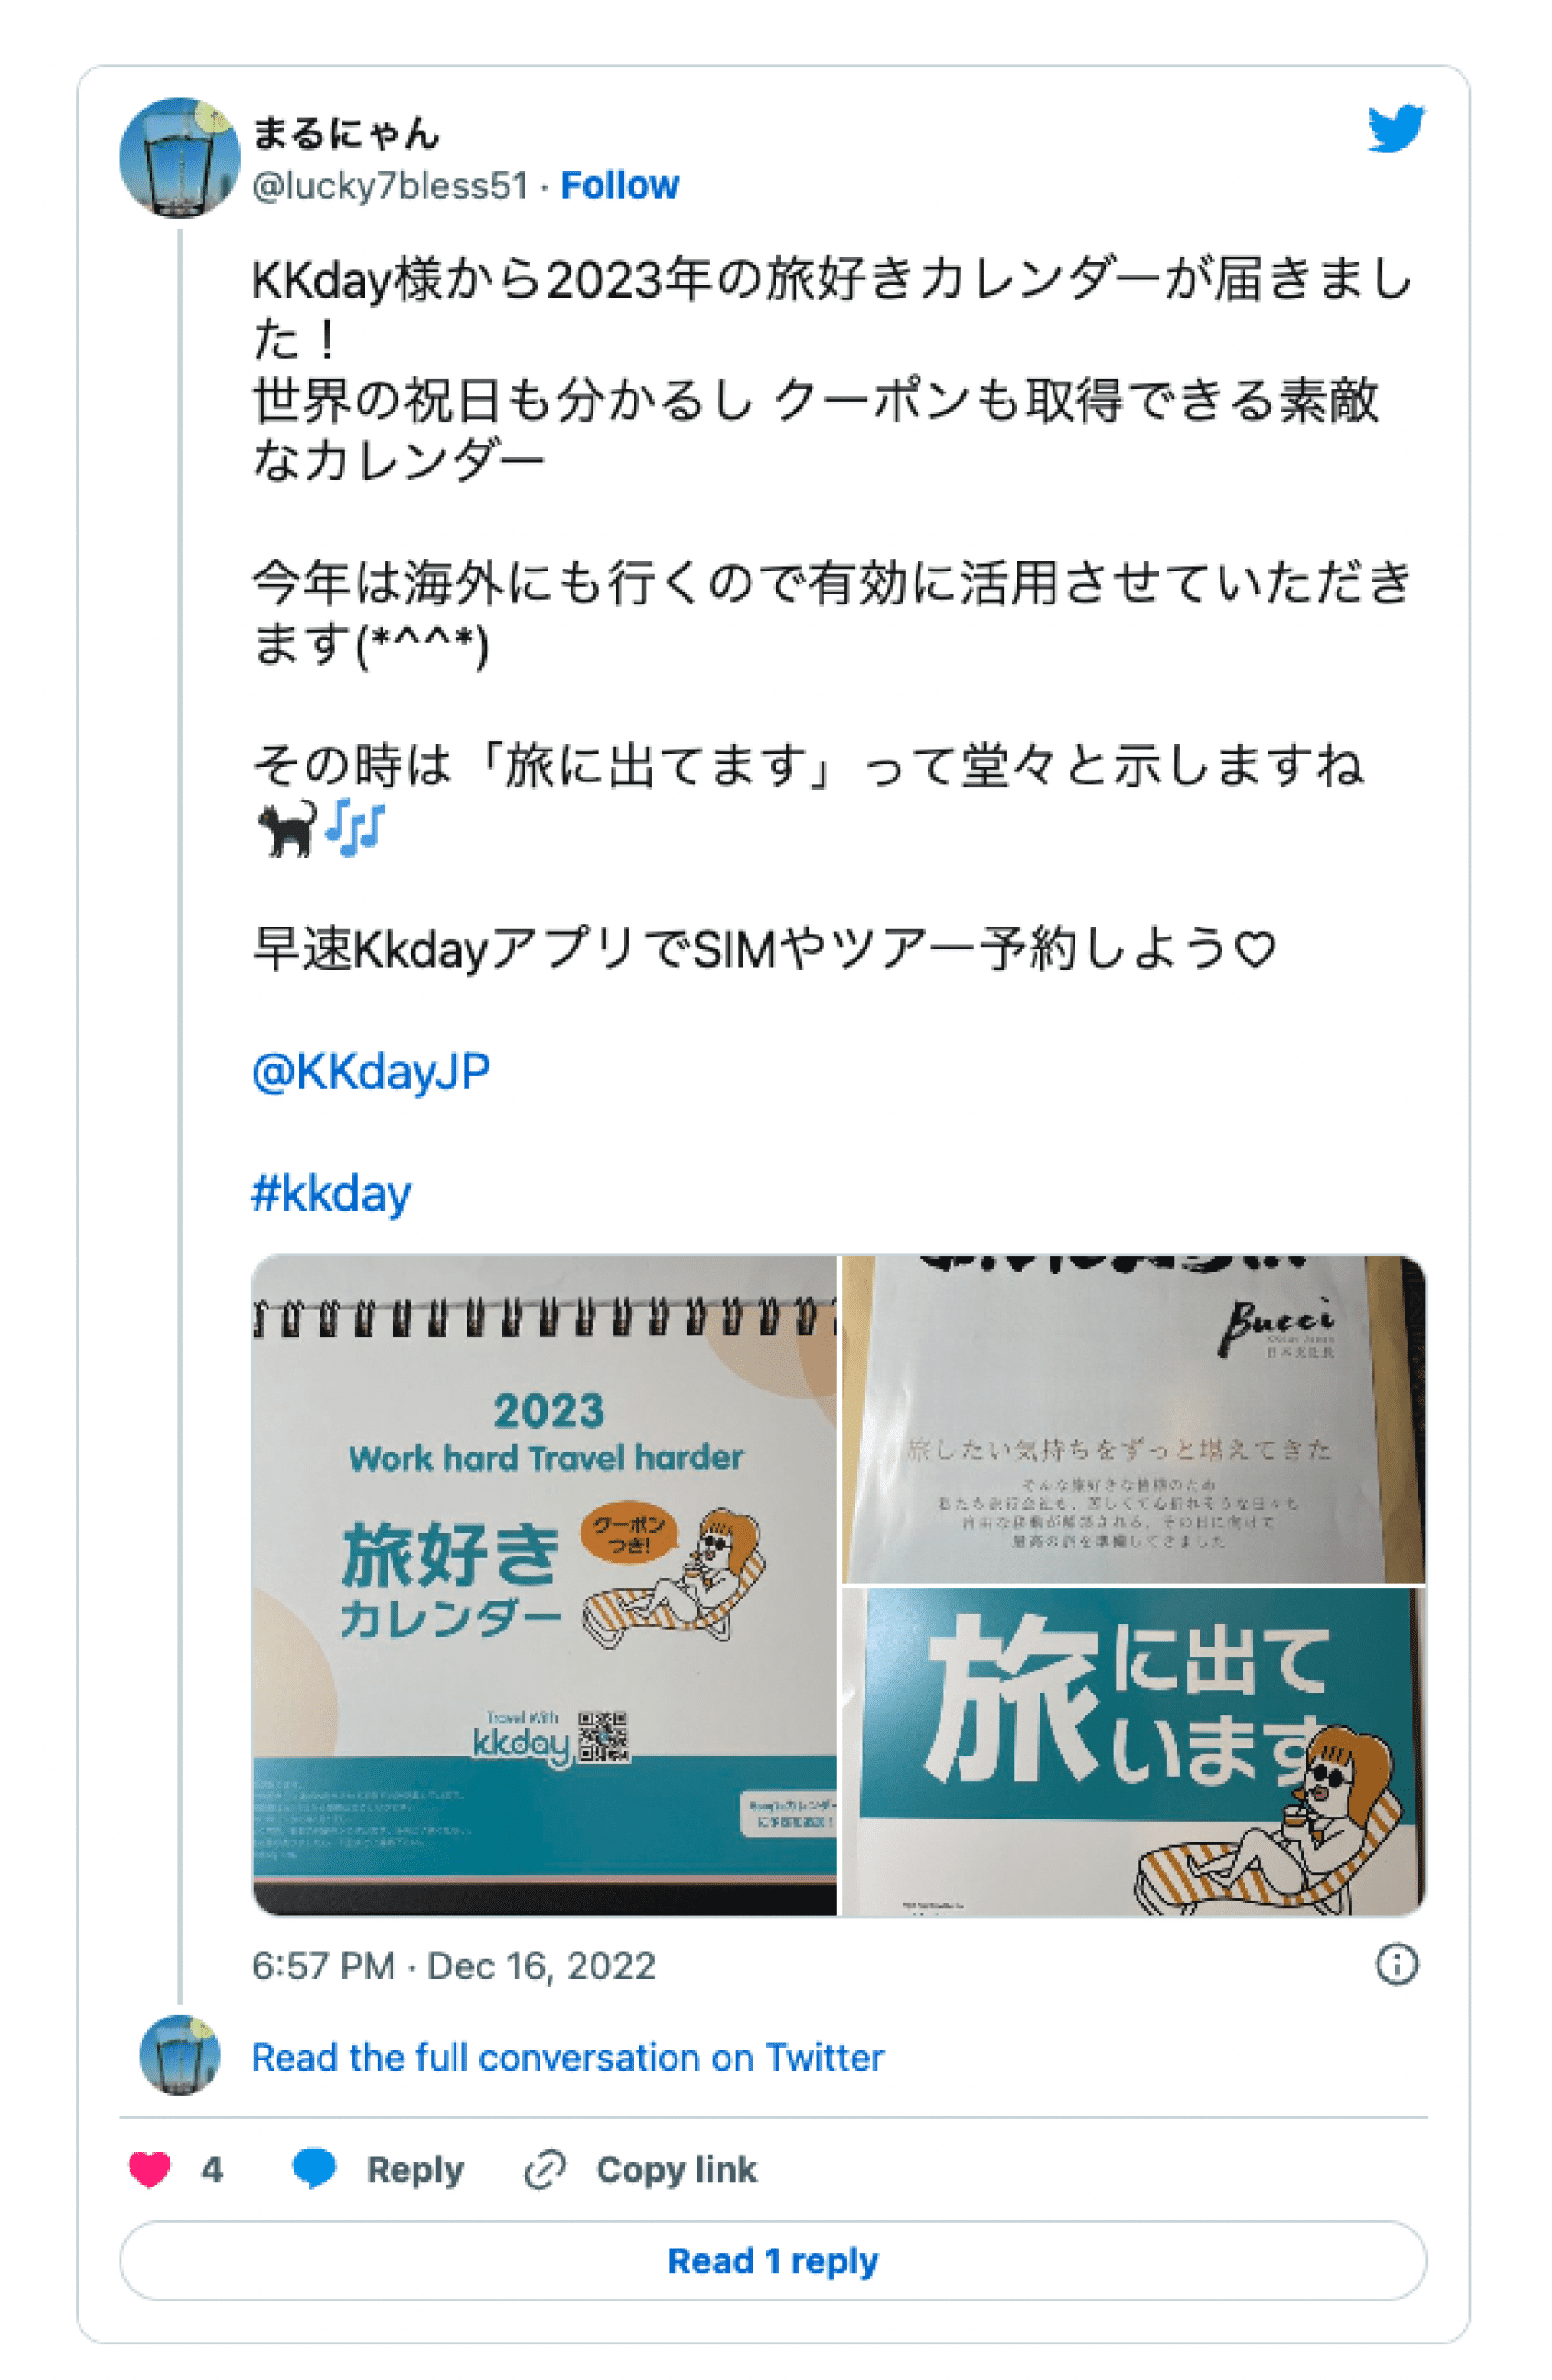Click the chain link copy icon

click(x=545, y=2169)
